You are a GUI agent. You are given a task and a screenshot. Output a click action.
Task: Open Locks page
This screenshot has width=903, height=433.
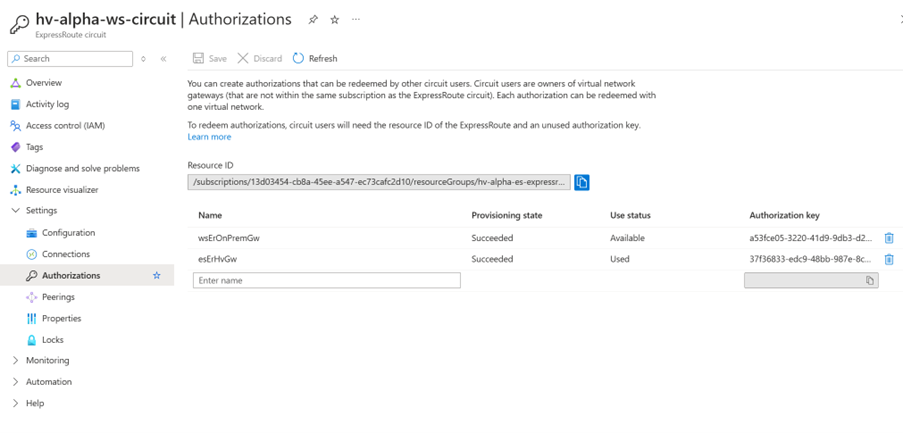[52, 340]
